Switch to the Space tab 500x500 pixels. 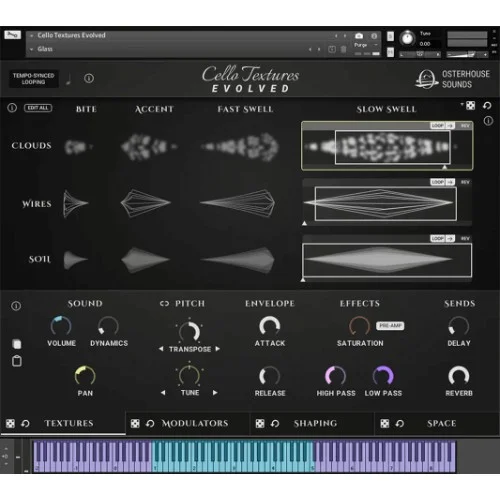(x=442, y=423)
